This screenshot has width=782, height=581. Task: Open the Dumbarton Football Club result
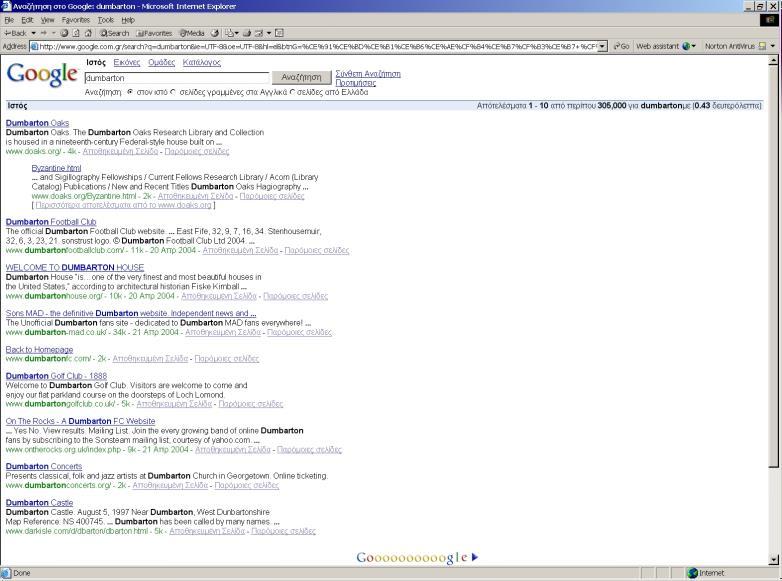click(x=51, y=222)
